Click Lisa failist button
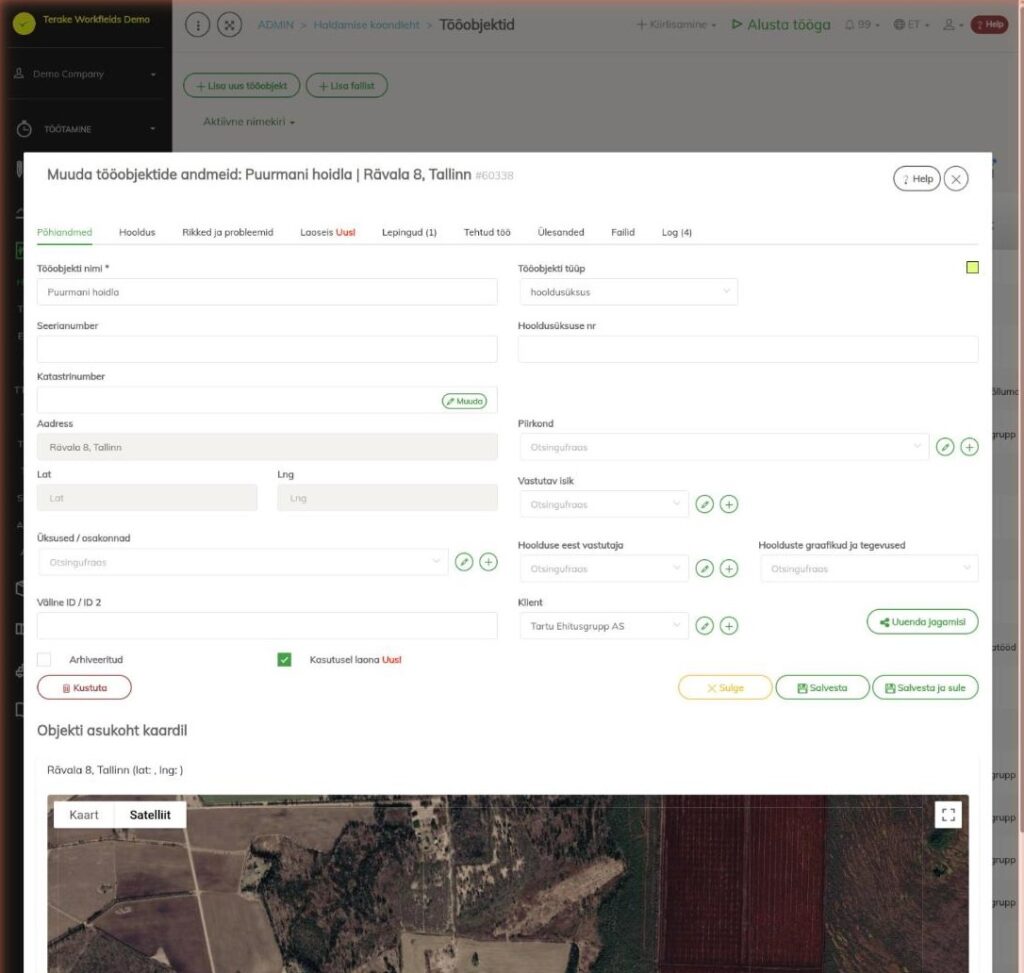Image resolution: width=1024 pixels, height=973 pixels. [x=347, y=86]
